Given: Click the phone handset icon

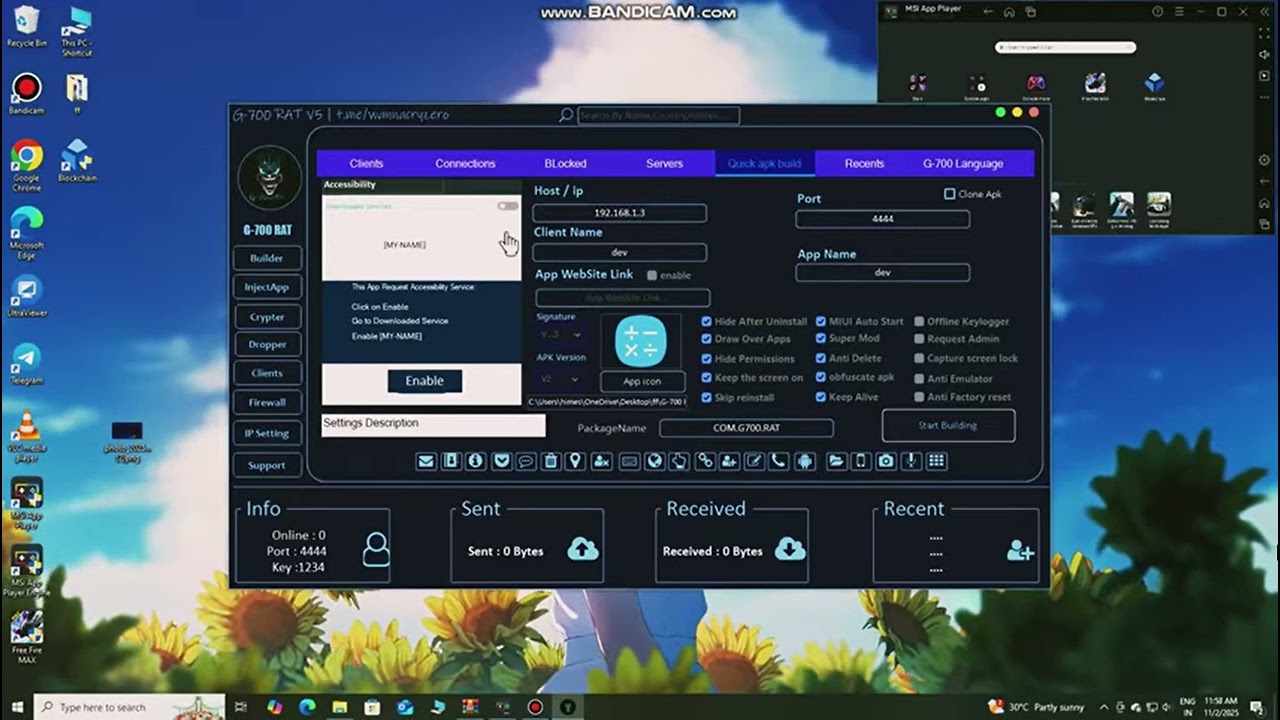Looking at the screenshot, I should pyautogui.click(x=778, y=461).
